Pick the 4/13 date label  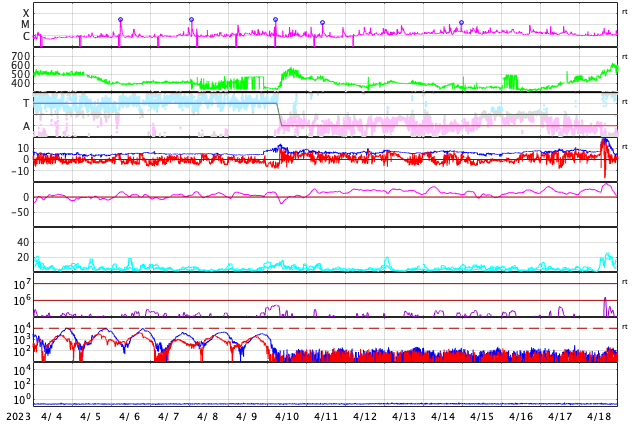404,416
